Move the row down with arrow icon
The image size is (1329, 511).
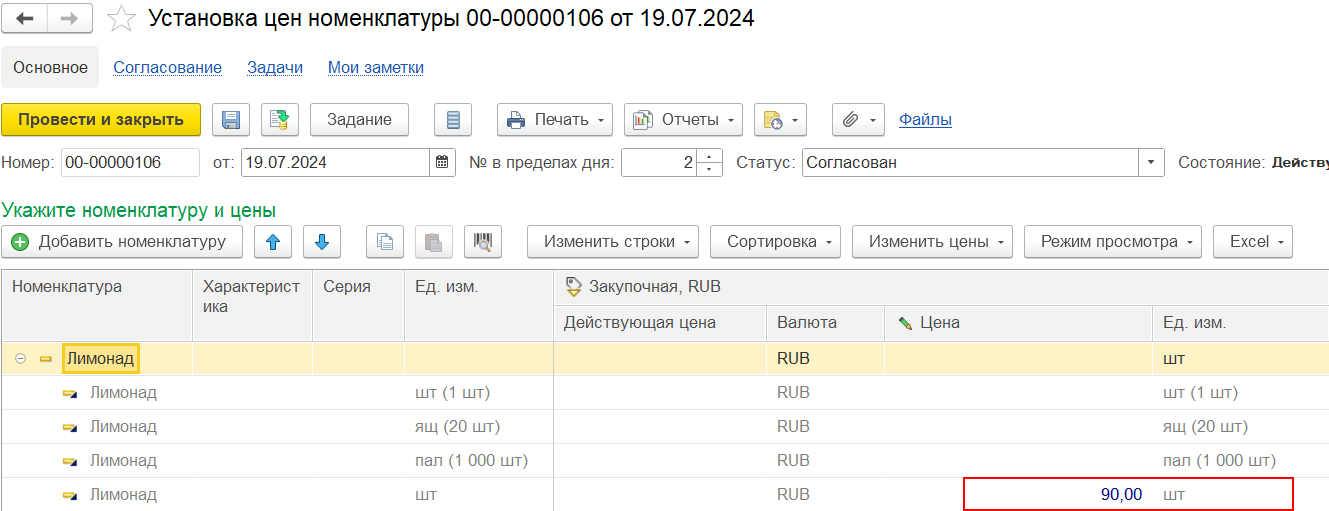[x=322, y=242]
